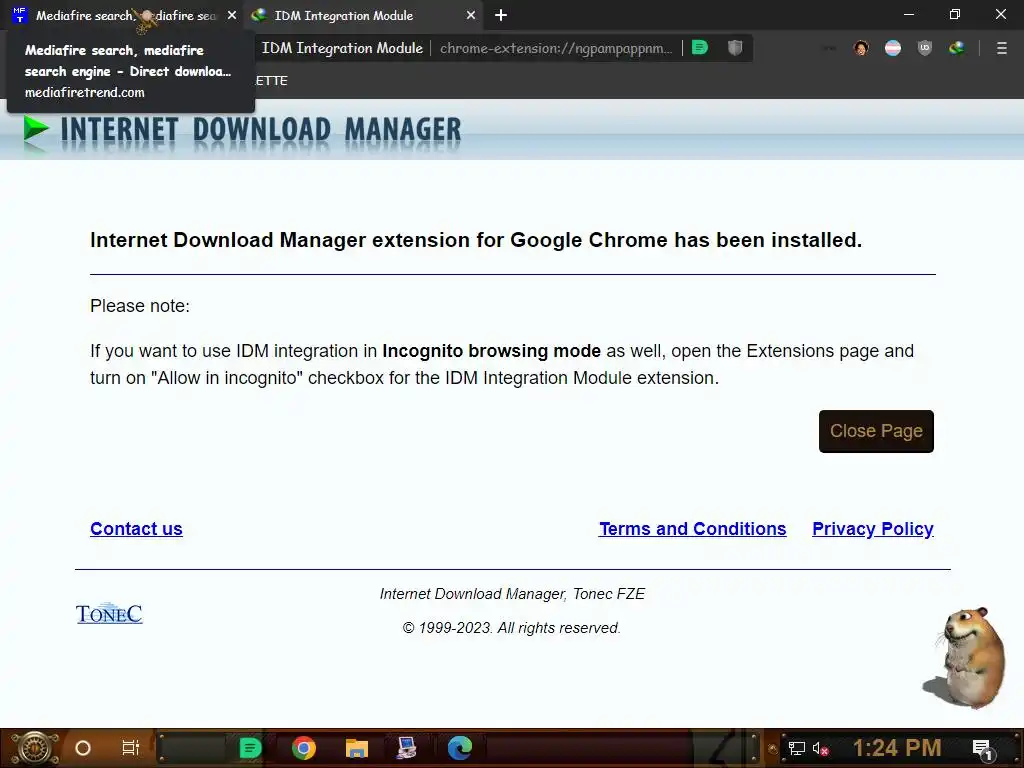Image resolution: width=1024 pixels, height=768 pixels.
Task: Open the notification center icon
Action: click(982, 748)
